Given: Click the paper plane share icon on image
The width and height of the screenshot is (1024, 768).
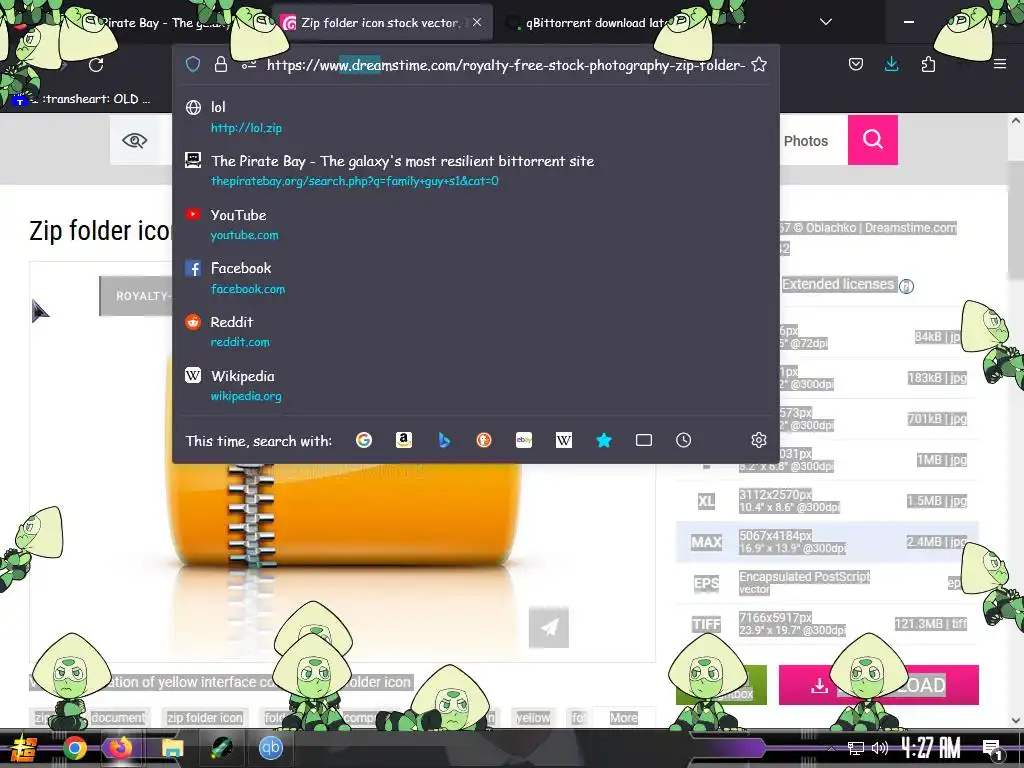Looking at the screenshot, I should tap(549, 627).
